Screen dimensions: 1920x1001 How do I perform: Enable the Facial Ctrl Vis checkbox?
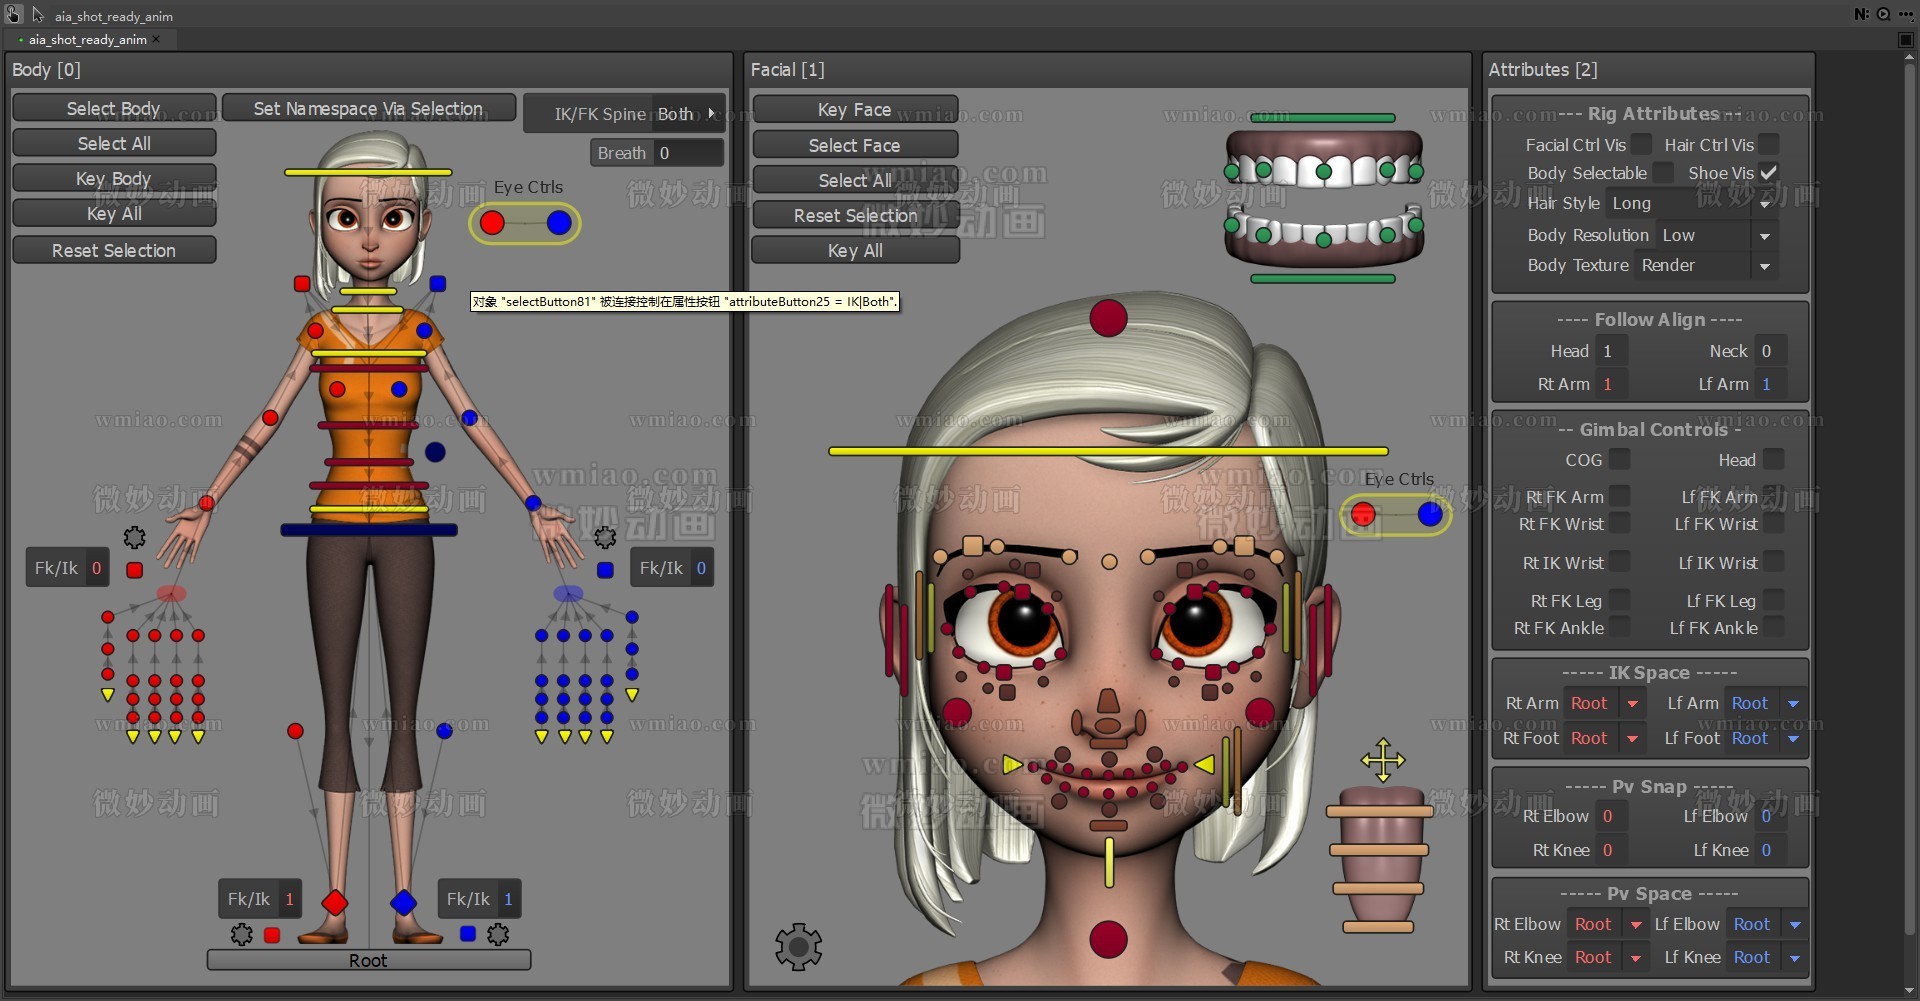pos(1642,145)
